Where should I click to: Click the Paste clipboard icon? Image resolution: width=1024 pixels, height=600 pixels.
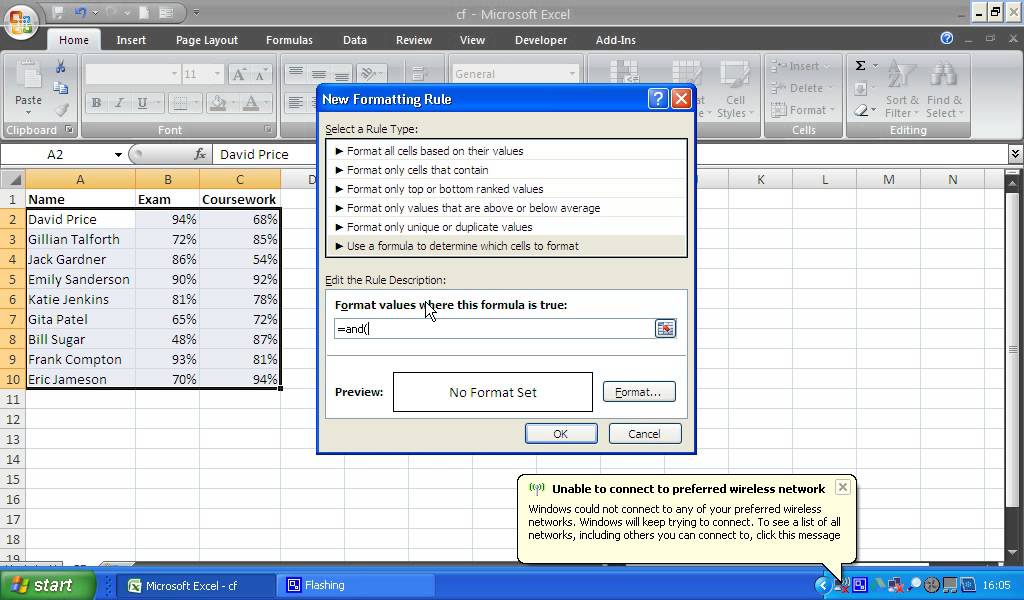click(28, 76)
